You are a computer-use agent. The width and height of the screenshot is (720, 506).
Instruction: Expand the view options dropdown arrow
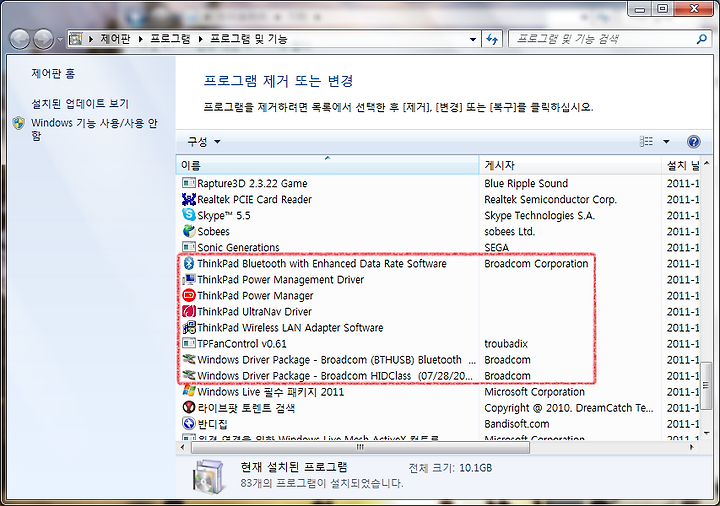coord(666,141)
